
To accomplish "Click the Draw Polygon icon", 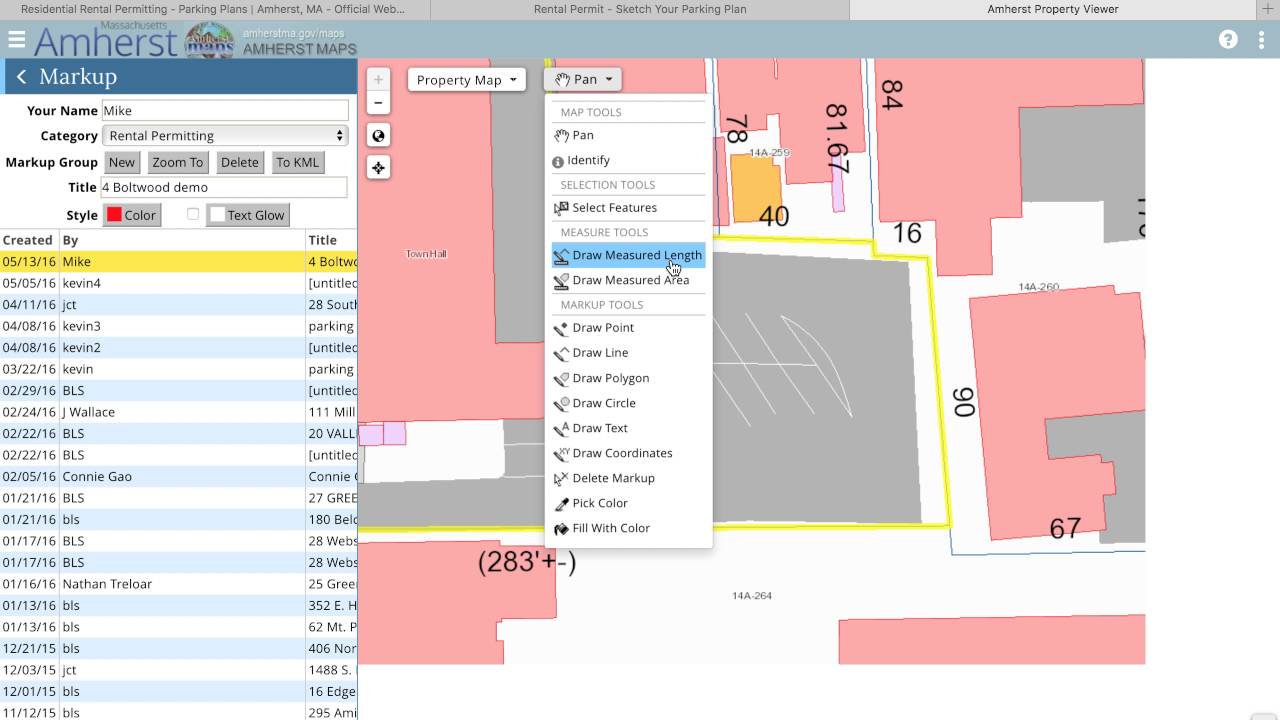I will 561,378.
